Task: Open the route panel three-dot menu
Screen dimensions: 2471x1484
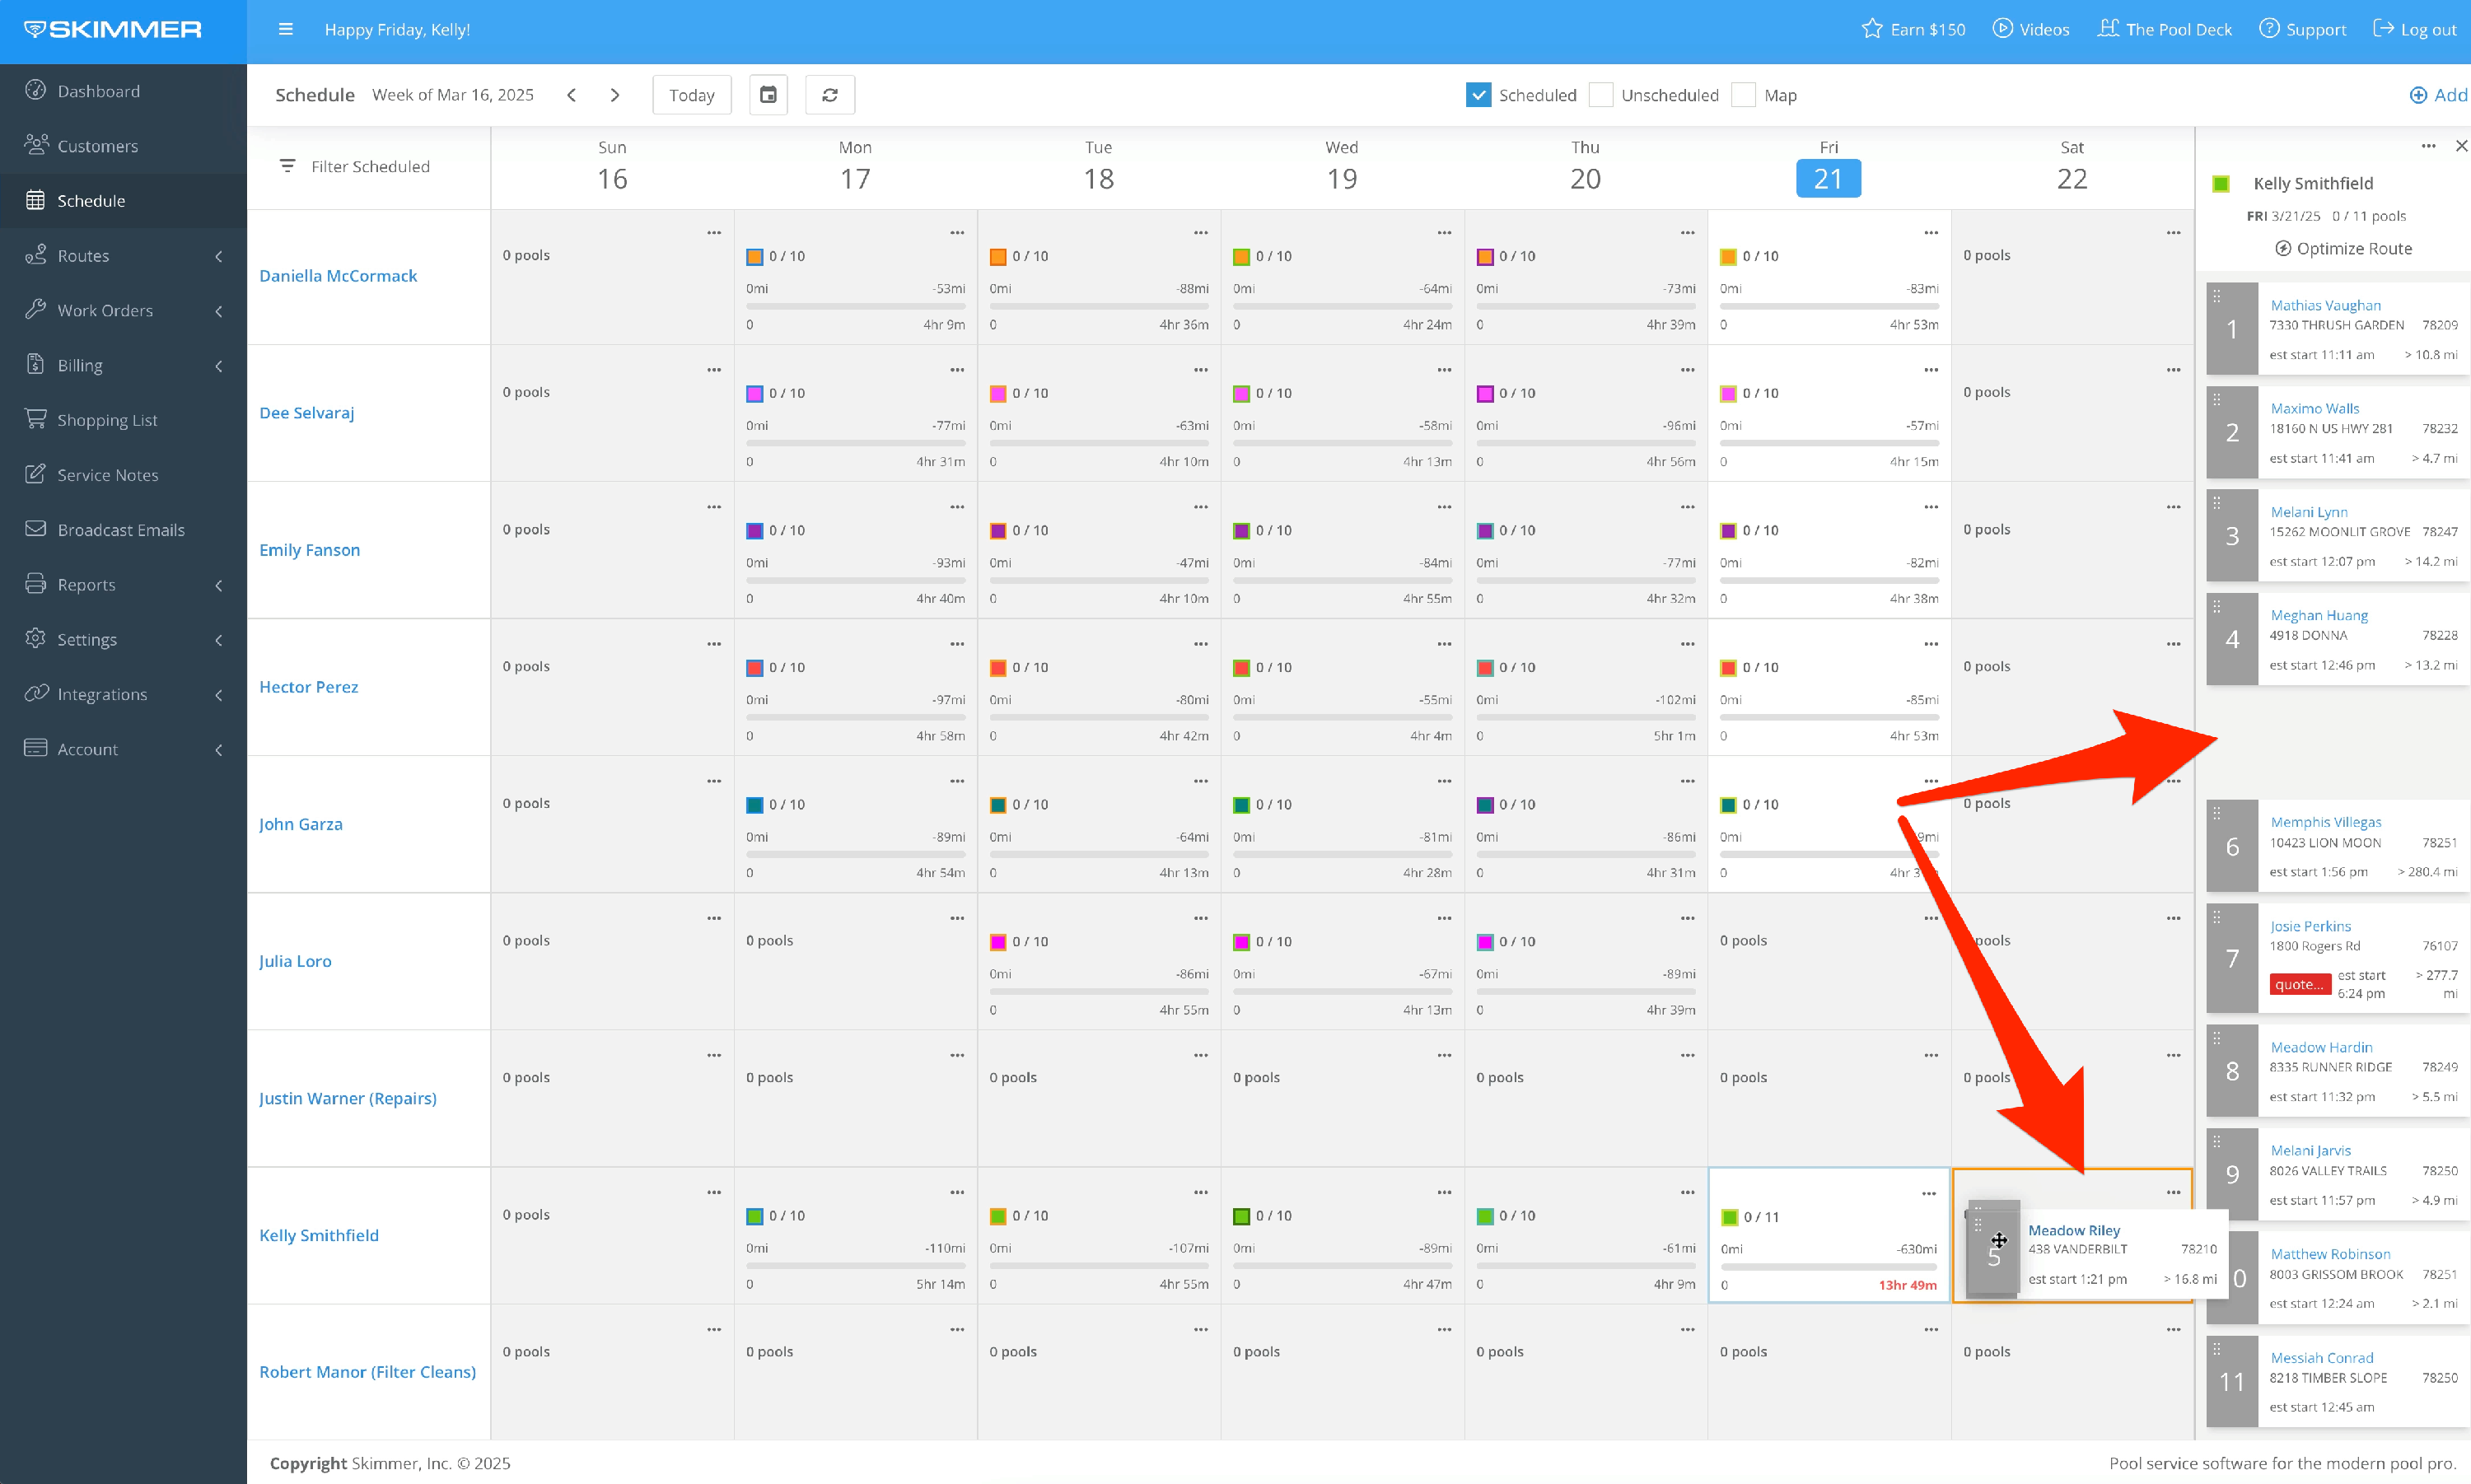Action: (x=2428, y=146)
